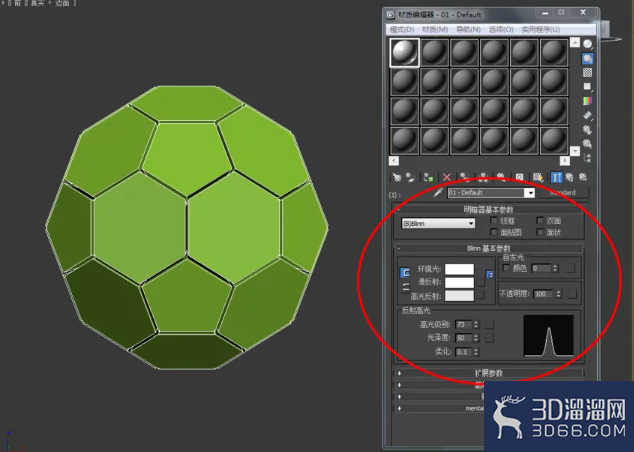Enable the 双面 (2-Sided) checkbox

coord(540,220)
